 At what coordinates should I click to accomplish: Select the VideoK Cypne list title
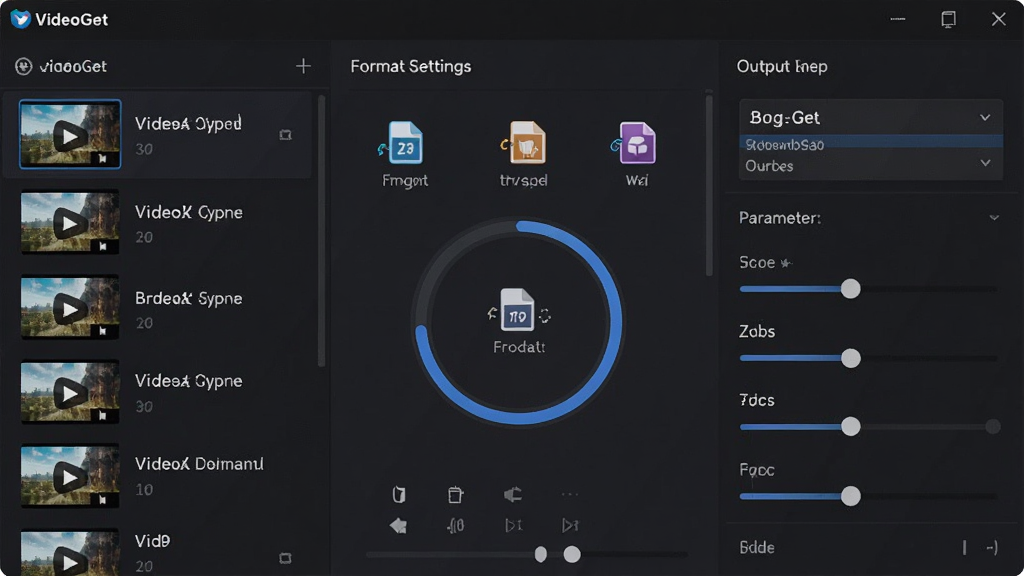[x=189, y=212]
